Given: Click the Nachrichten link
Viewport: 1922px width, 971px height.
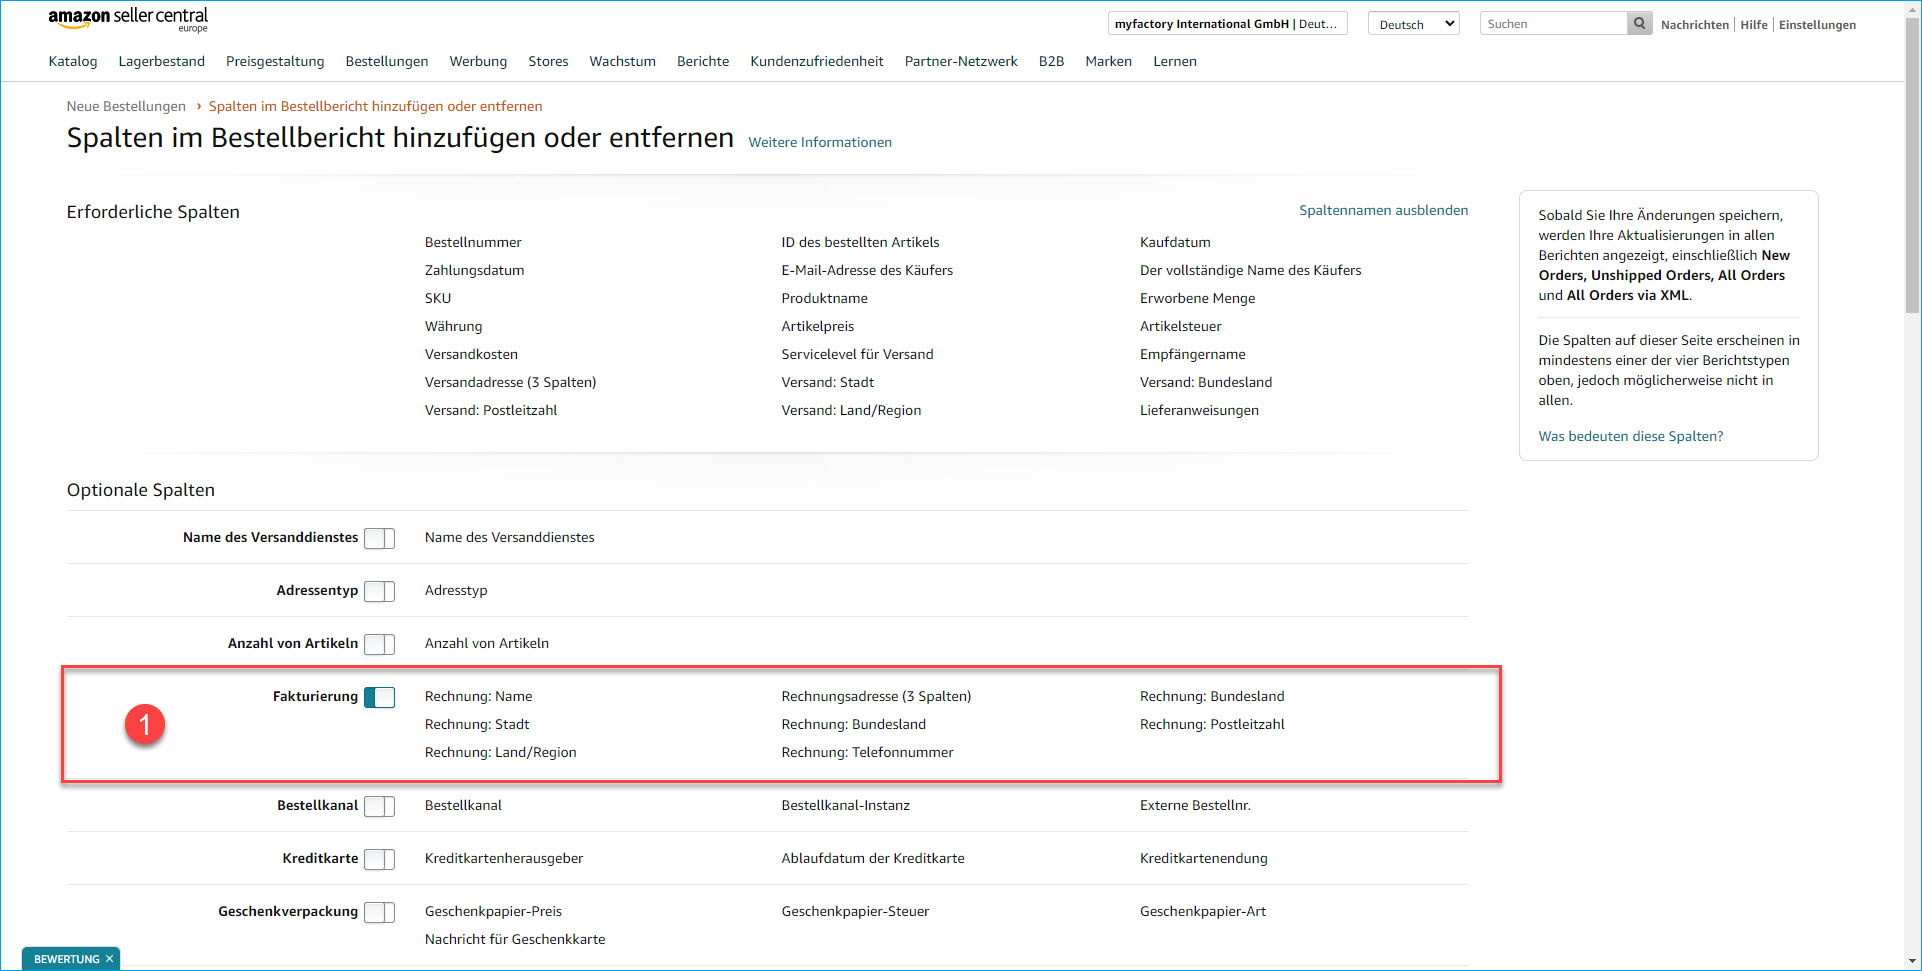Looking at the screenshot, I should coord(1694,25).
